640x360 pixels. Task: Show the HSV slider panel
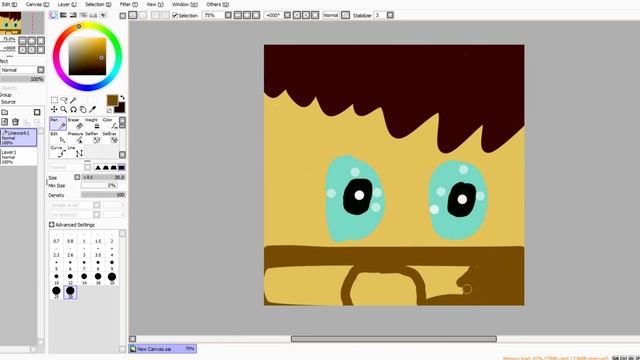tap(73, 15)
